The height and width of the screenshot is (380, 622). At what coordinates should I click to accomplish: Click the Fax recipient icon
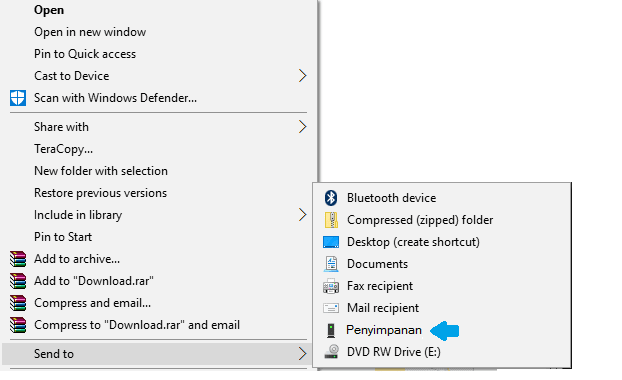pos(331,286)
